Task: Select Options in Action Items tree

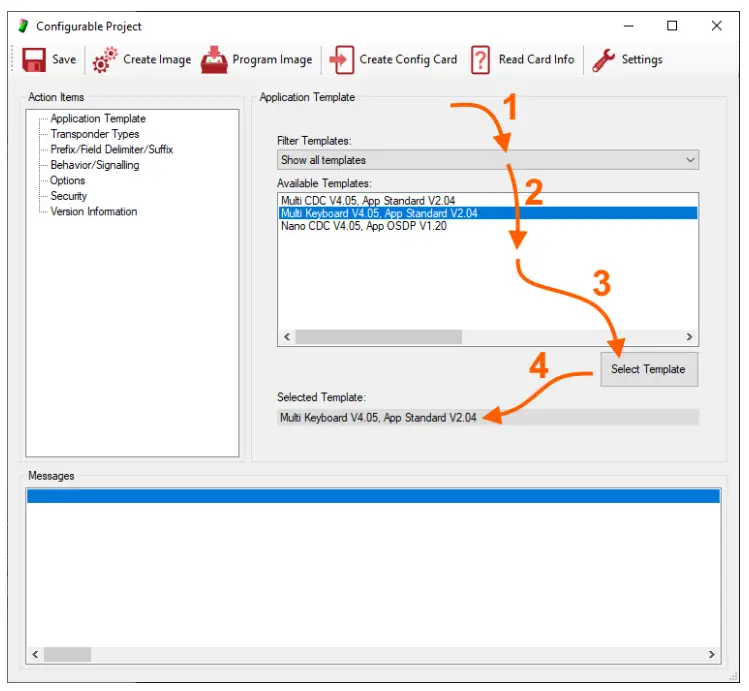Action: click(x=67, y=181)
